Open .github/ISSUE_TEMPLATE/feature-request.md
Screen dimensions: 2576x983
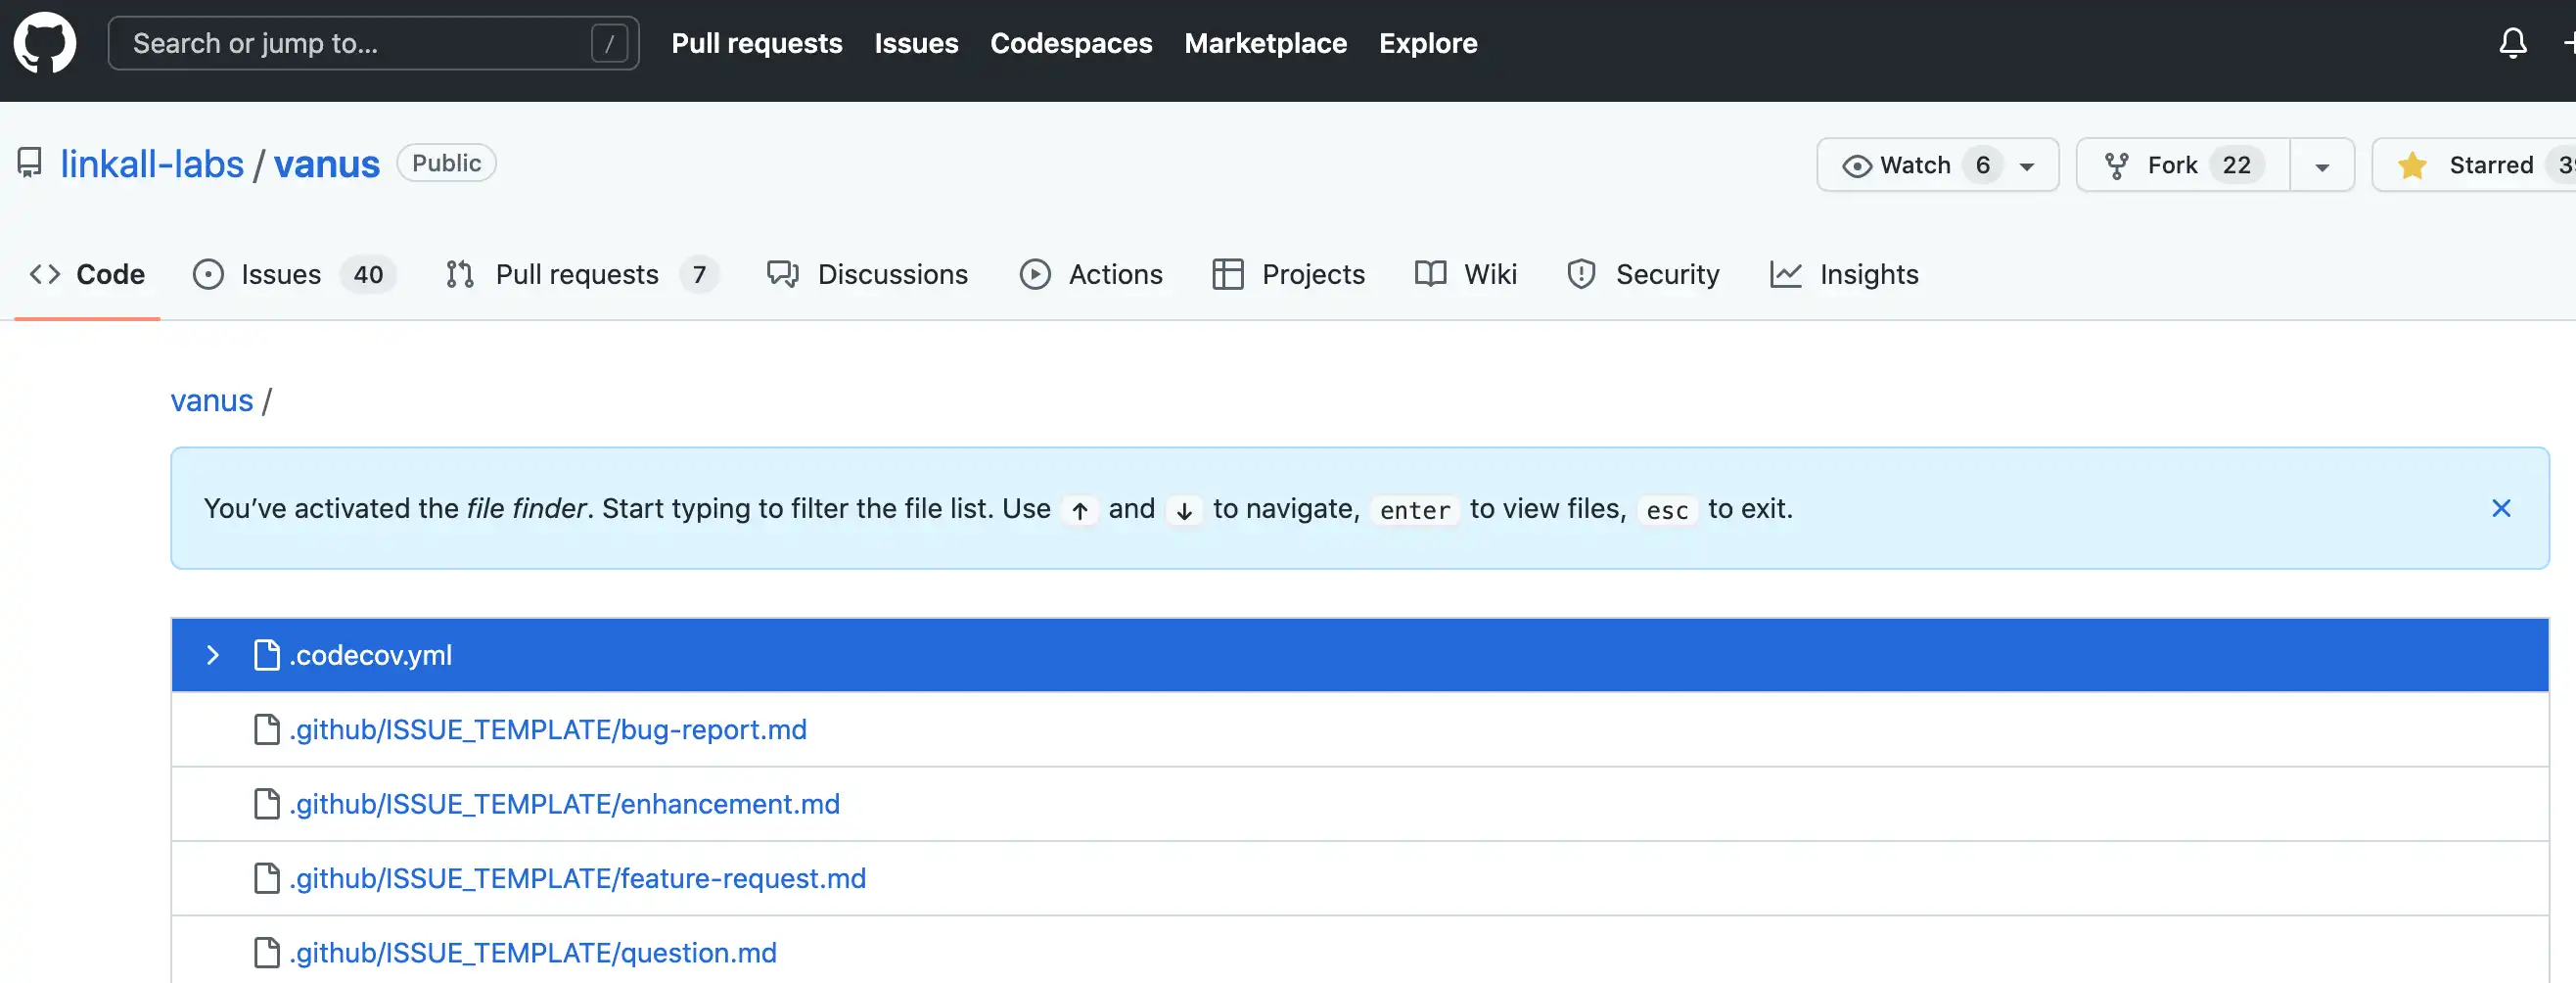[578, 878]
